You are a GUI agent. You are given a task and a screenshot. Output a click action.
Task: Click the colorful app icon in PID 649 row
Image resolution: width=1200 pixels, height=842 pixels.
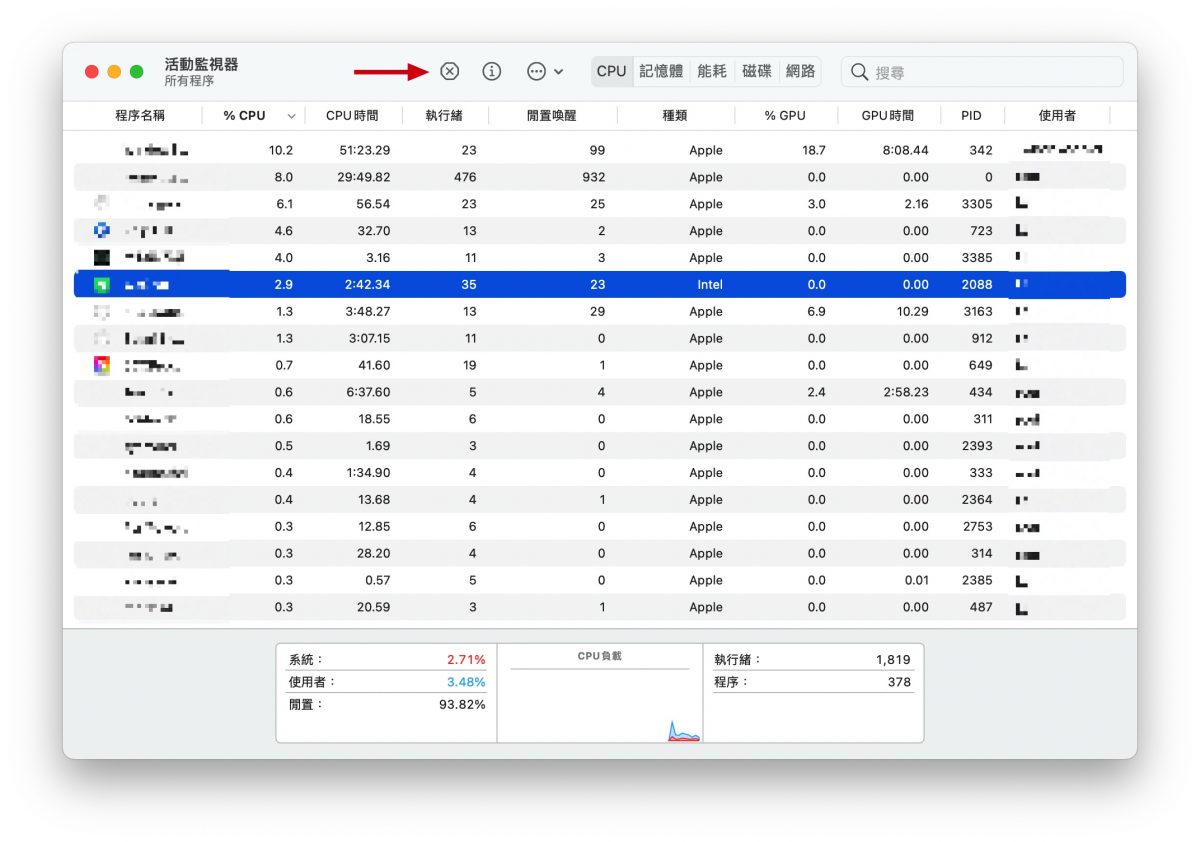(101, 365)
